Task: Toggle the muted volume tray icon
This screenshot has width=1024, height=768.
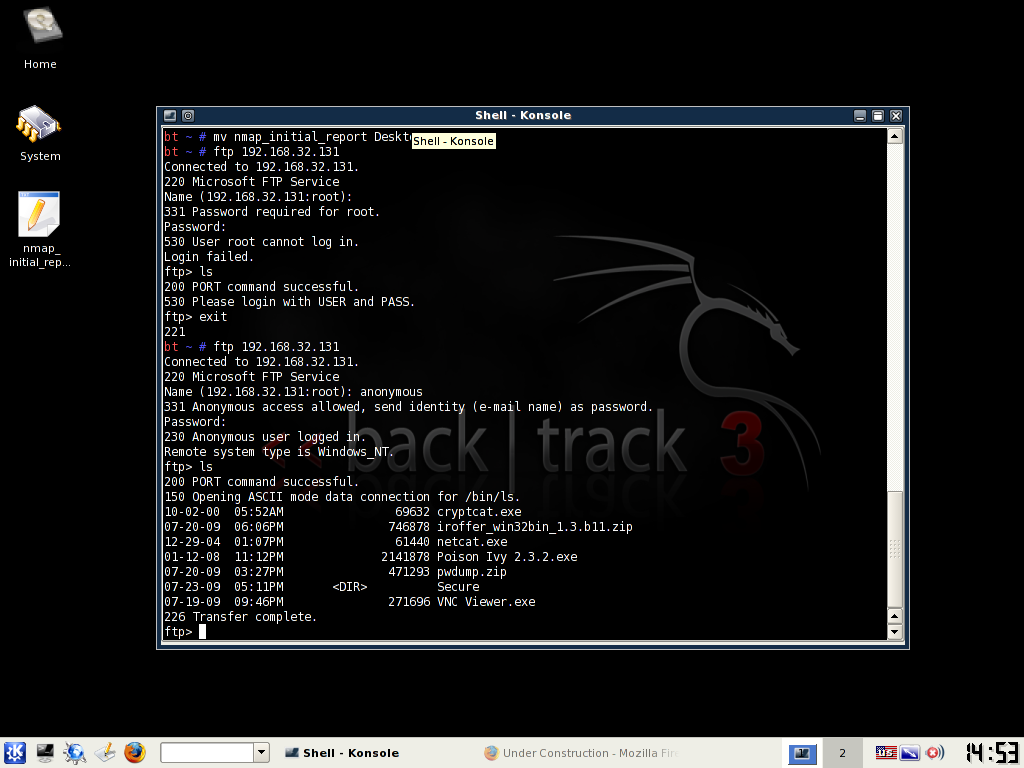Action: [x=934, y=752]
